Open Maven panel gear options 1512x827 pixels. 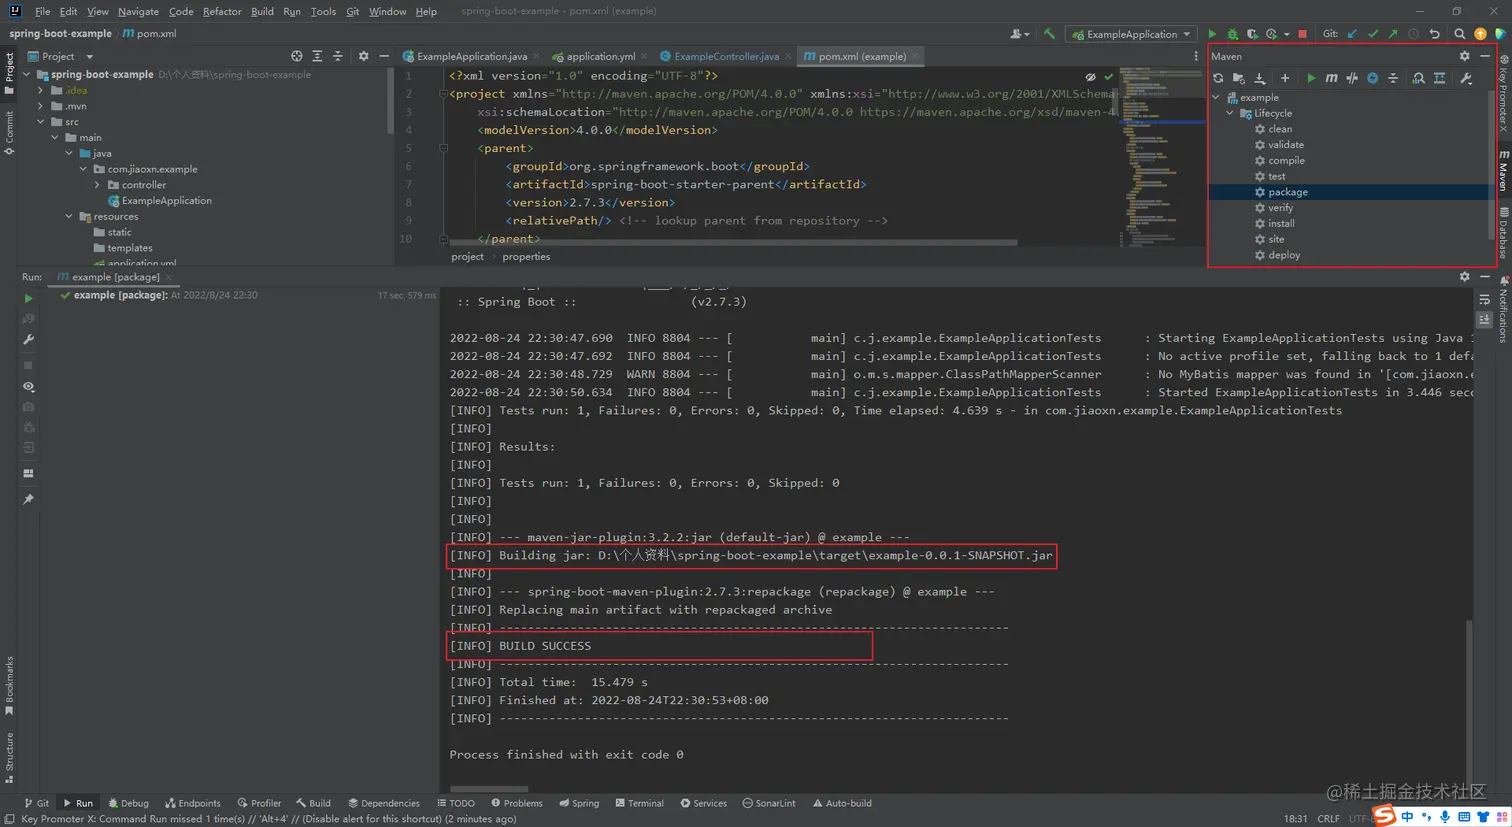coord(1464,56)
